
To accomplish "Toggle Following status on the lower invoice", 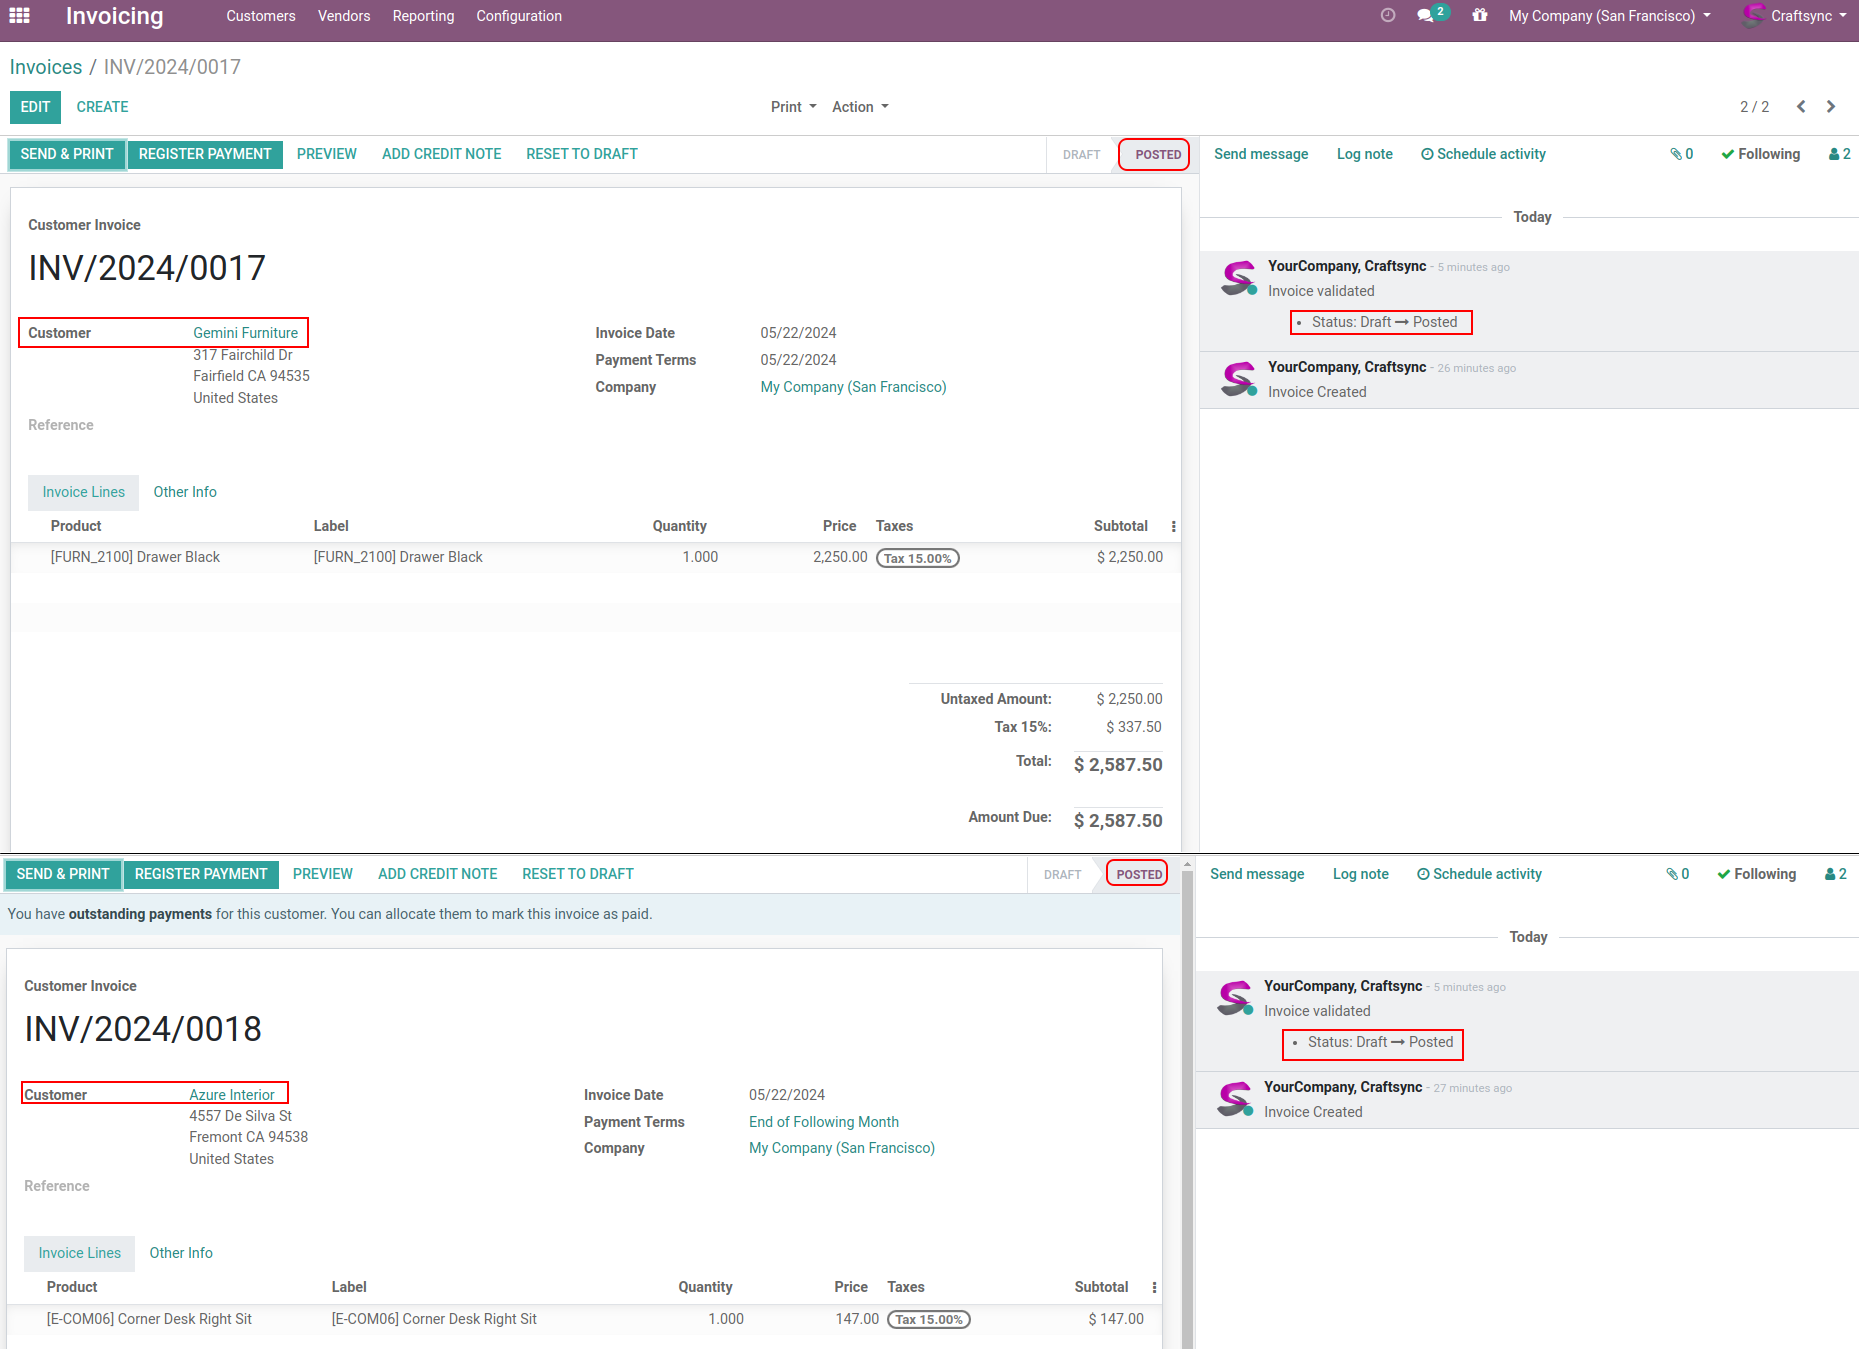I will pos(1756,874).
